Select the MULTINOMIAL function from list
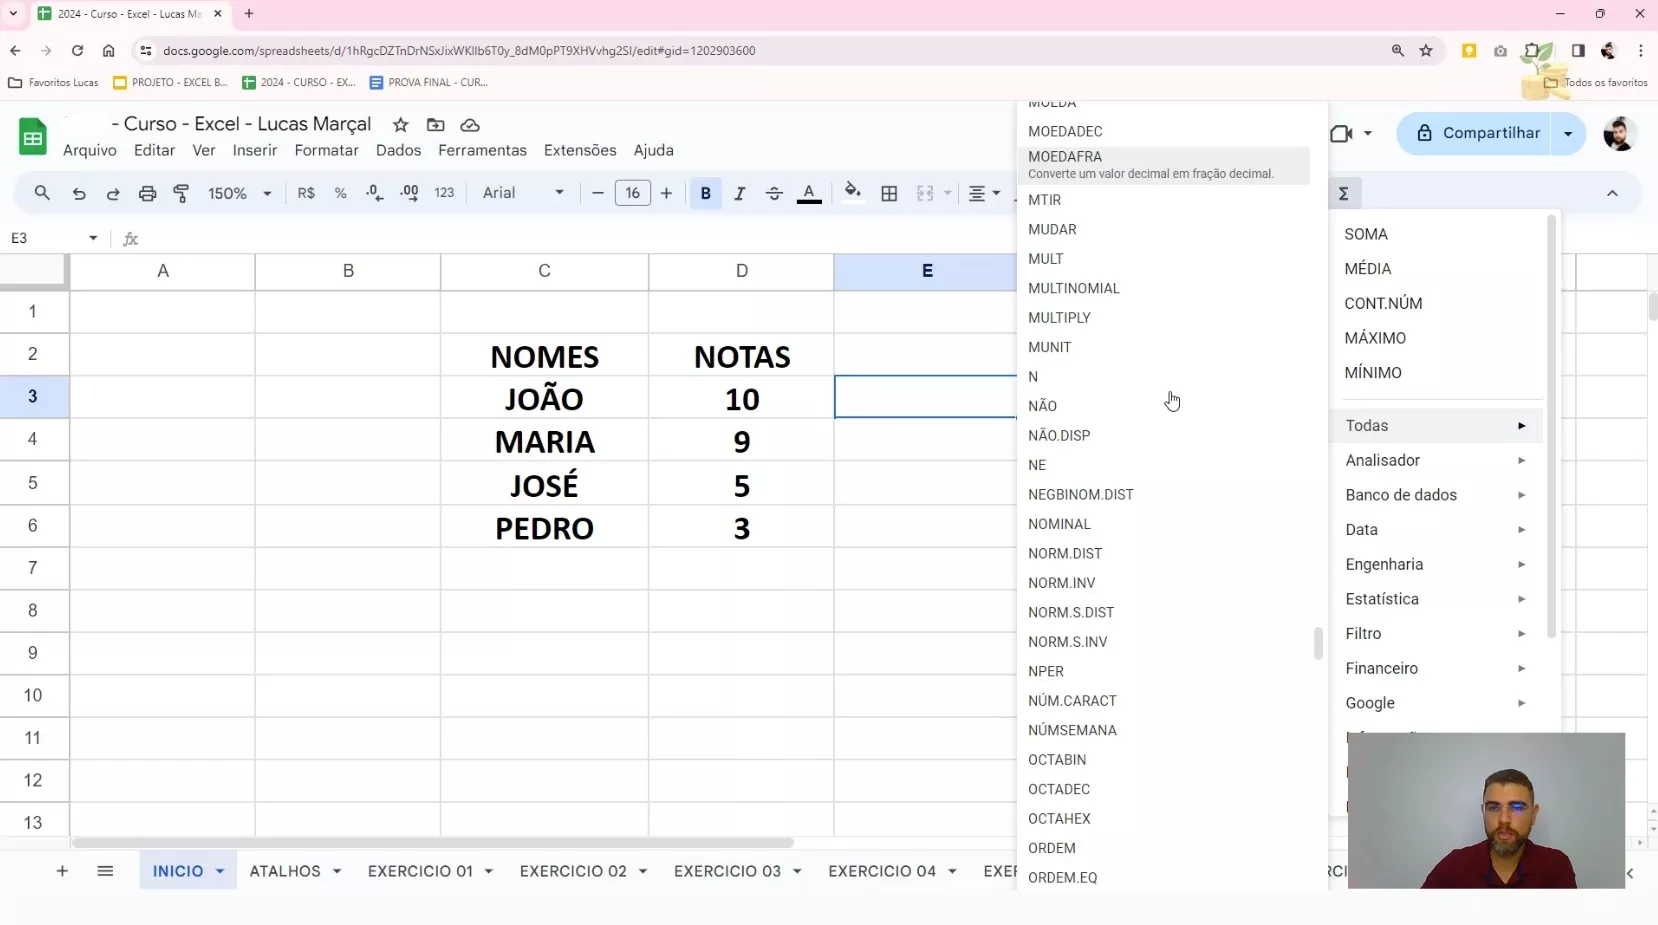The image size is (1658, 925). click(x=1073, y=288)
